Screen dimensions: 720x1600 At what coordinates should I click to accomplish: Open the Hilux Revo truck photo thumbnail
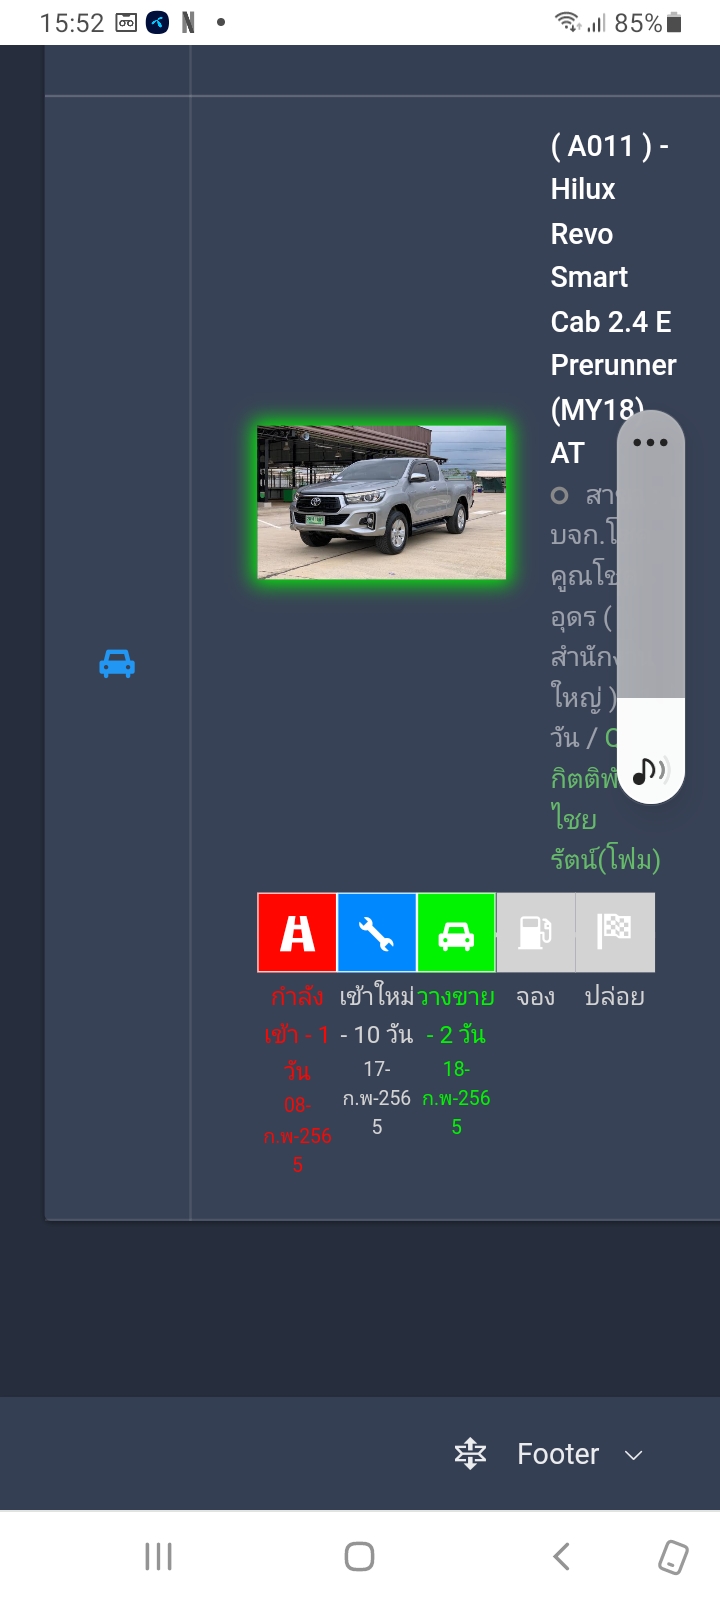(x=381, y=502)
